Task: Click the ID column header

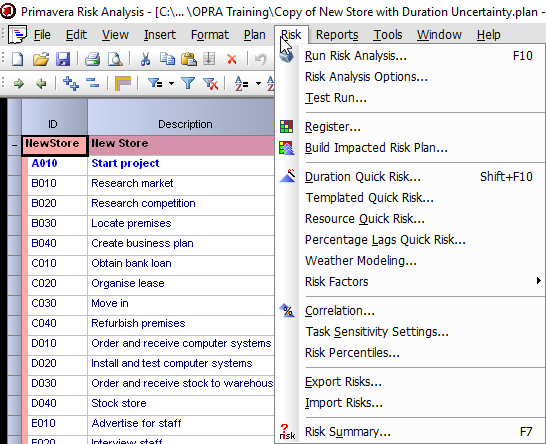Action: (x=54, y=117)
